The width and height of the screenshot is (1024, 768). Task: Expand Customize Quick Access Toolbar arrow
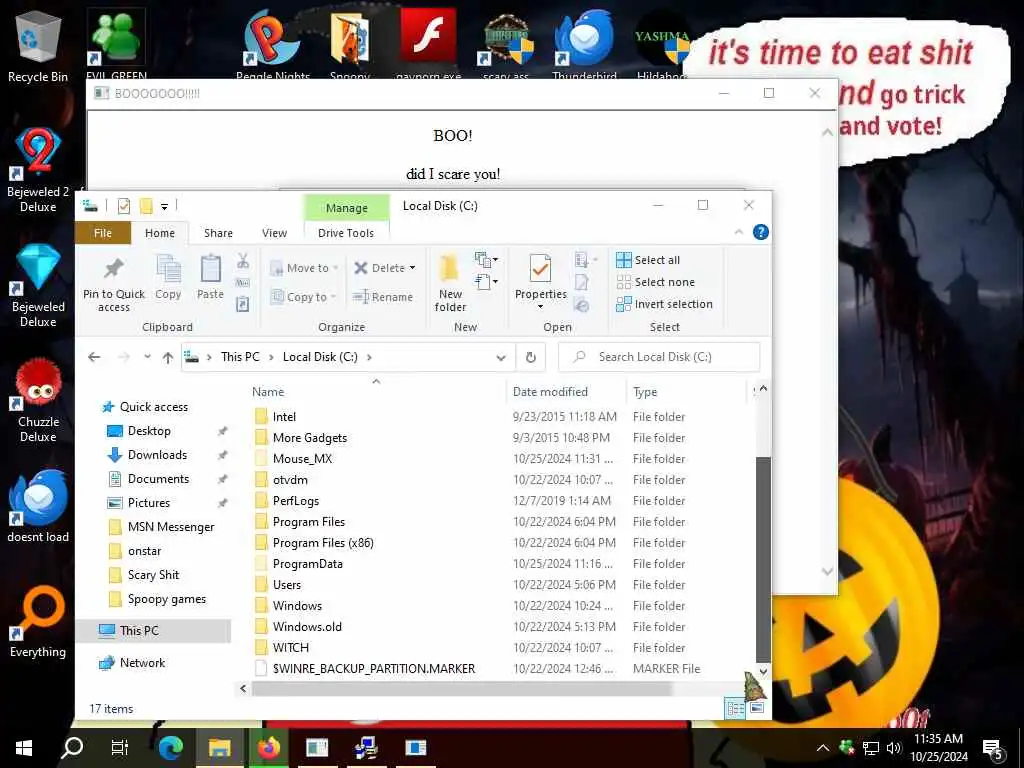click(165, 206)
